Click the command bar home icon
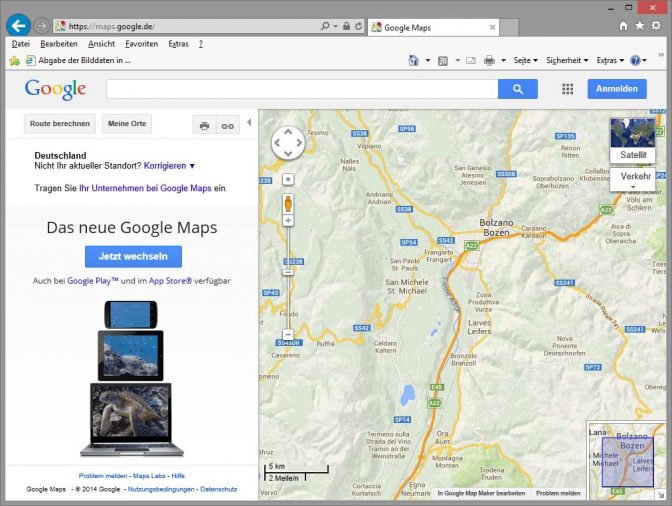Screen dimensions: 672x506 413,60
